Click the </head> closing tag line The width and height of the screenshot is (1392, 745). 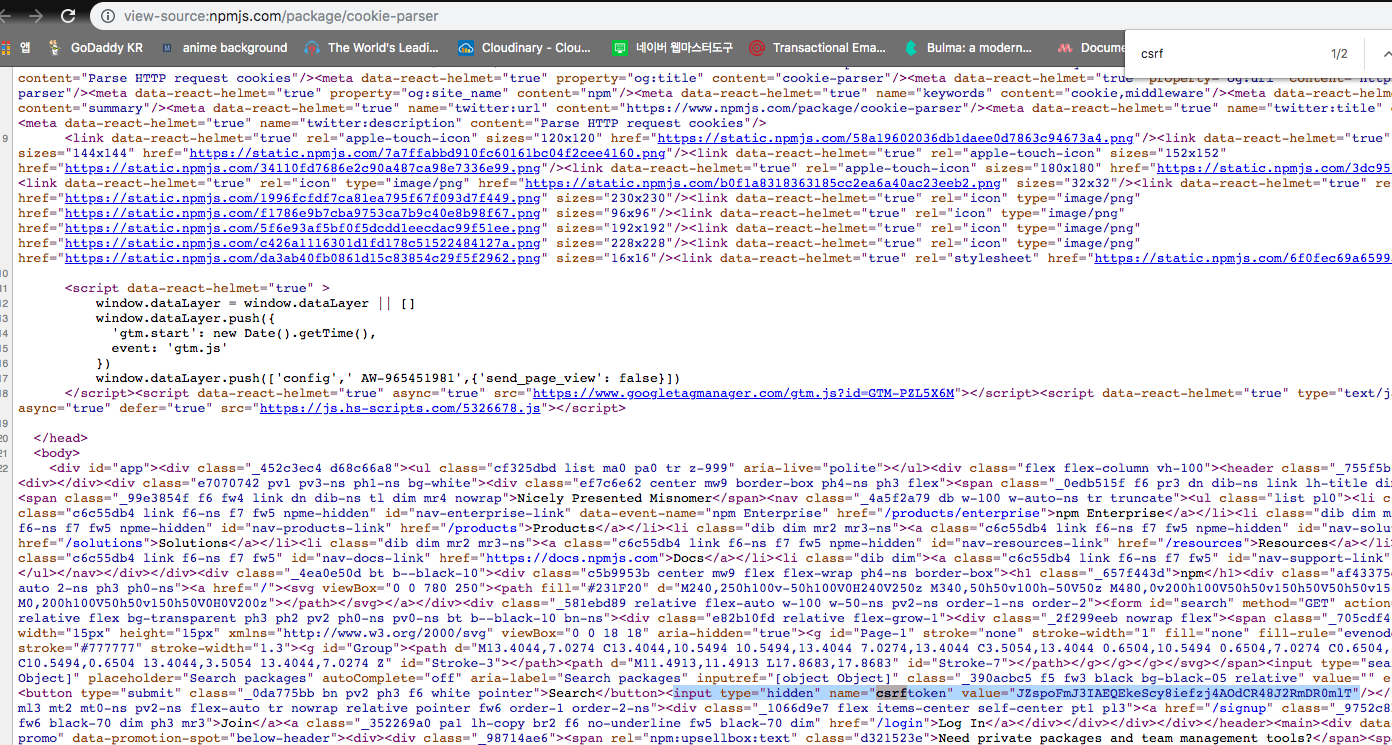click(x=60, y=438)
